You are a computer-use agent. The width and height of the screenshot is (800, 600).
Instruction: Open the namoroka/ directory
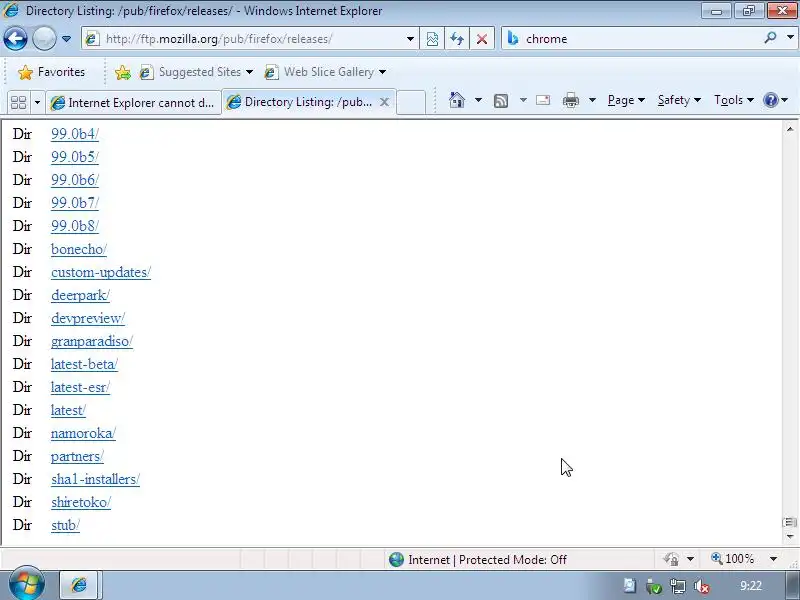pos(83,433)
